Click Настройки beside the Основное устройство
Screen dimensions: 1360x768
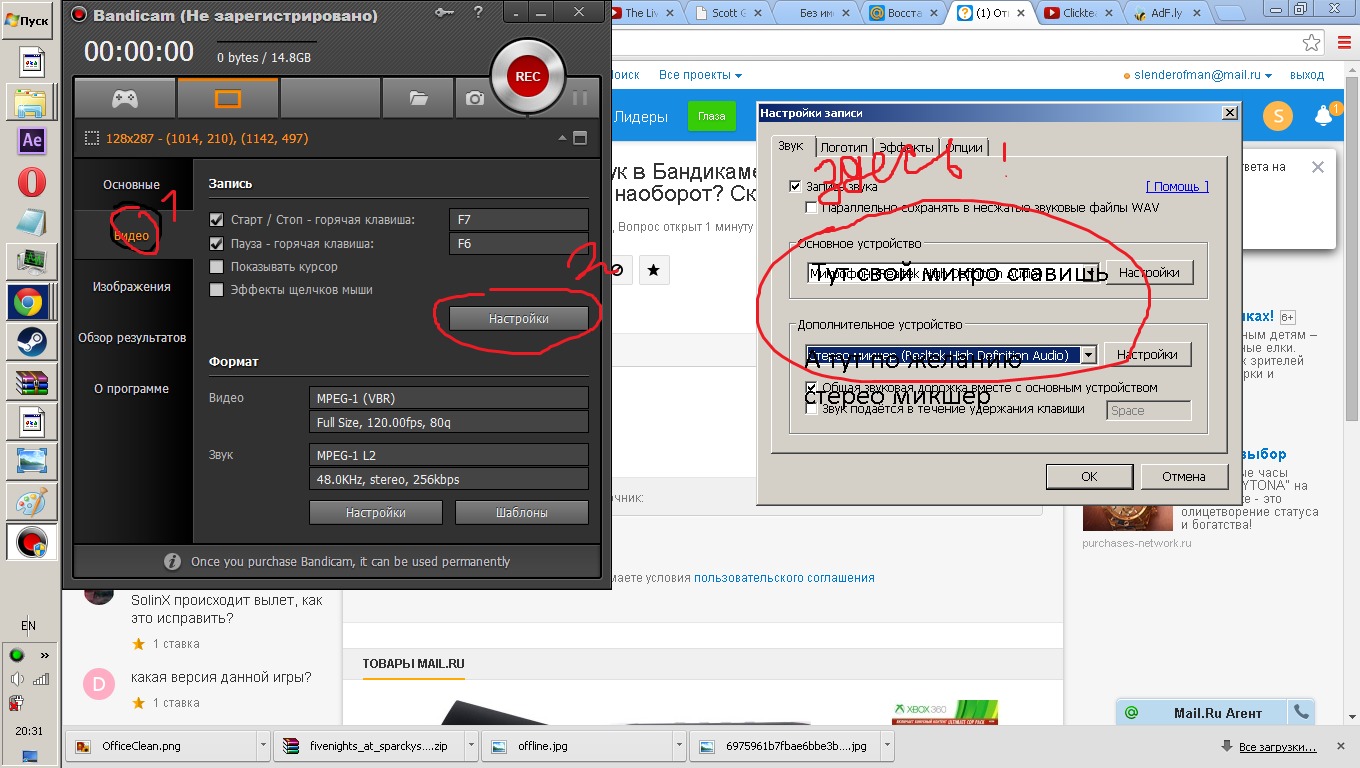pyautogui.click(x=1149, y=273)
